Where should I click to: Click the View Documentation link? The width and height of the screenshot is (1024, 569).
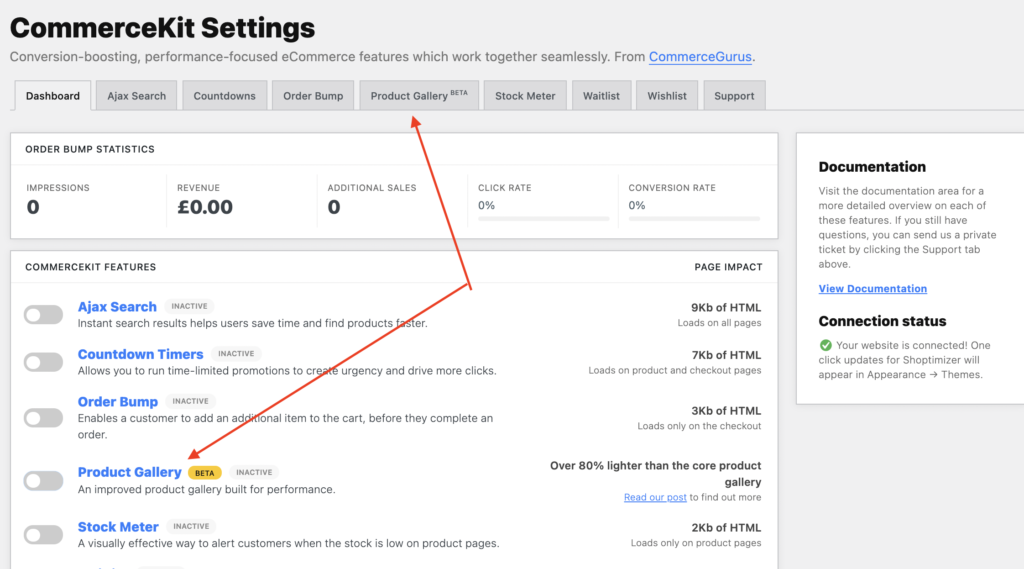tap(872, 288)
